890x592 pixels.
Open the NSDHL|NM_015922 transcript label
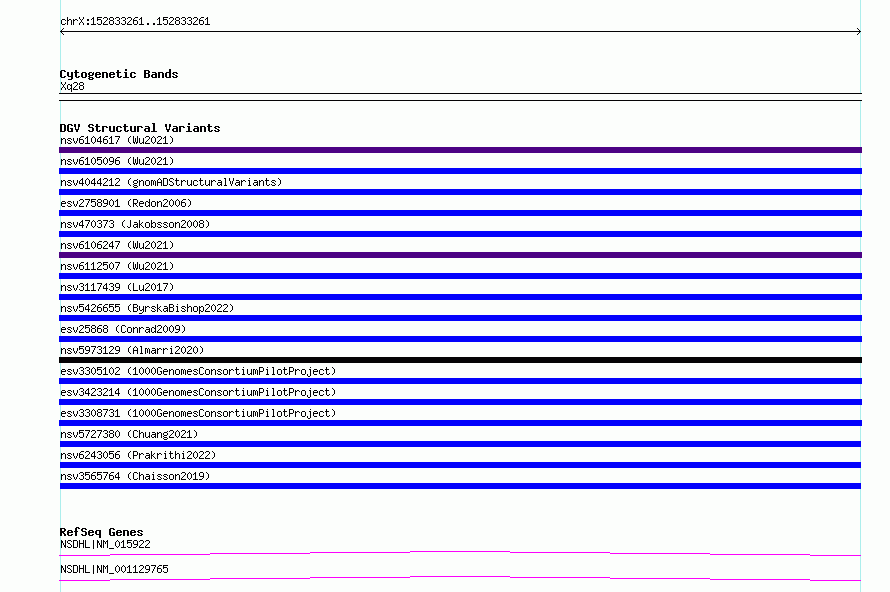(105, 544)
